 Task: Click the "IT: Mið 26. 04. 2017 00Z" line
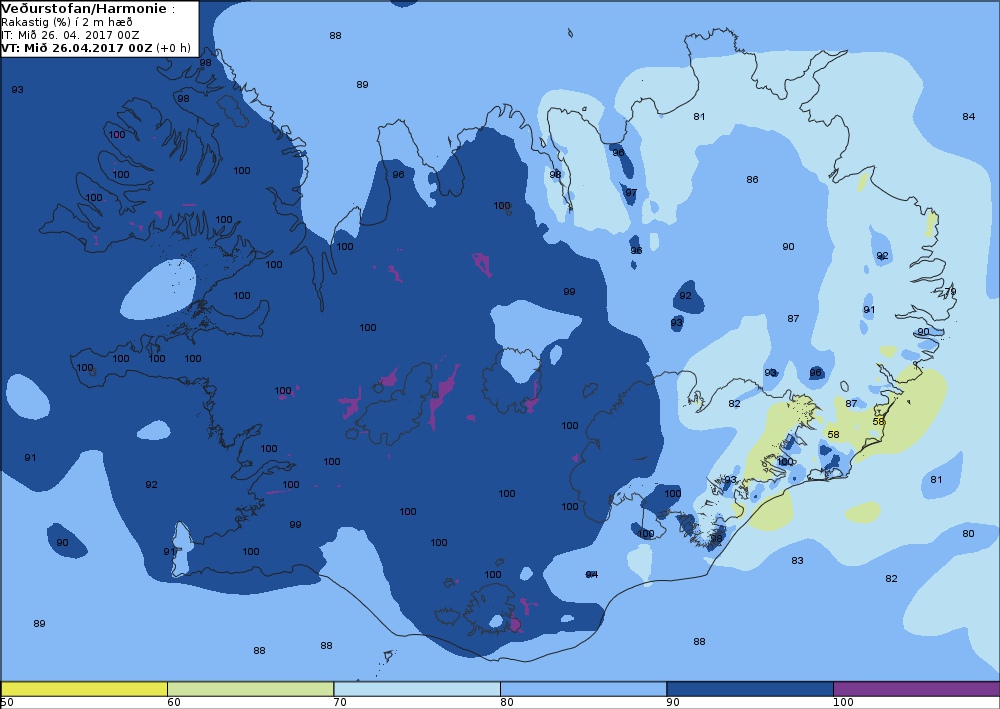pyautogui.click(x=70, y=35)
